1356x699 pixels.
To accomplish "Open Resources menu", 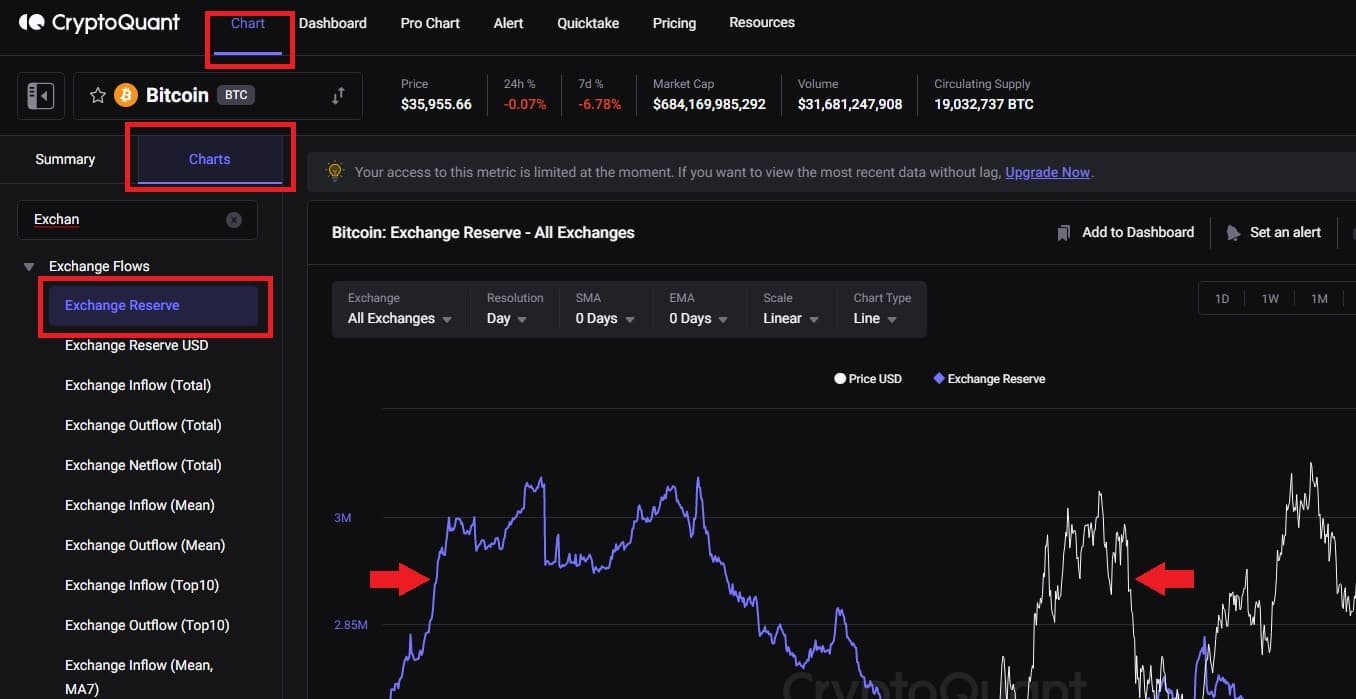I will (x=762, y=22).
